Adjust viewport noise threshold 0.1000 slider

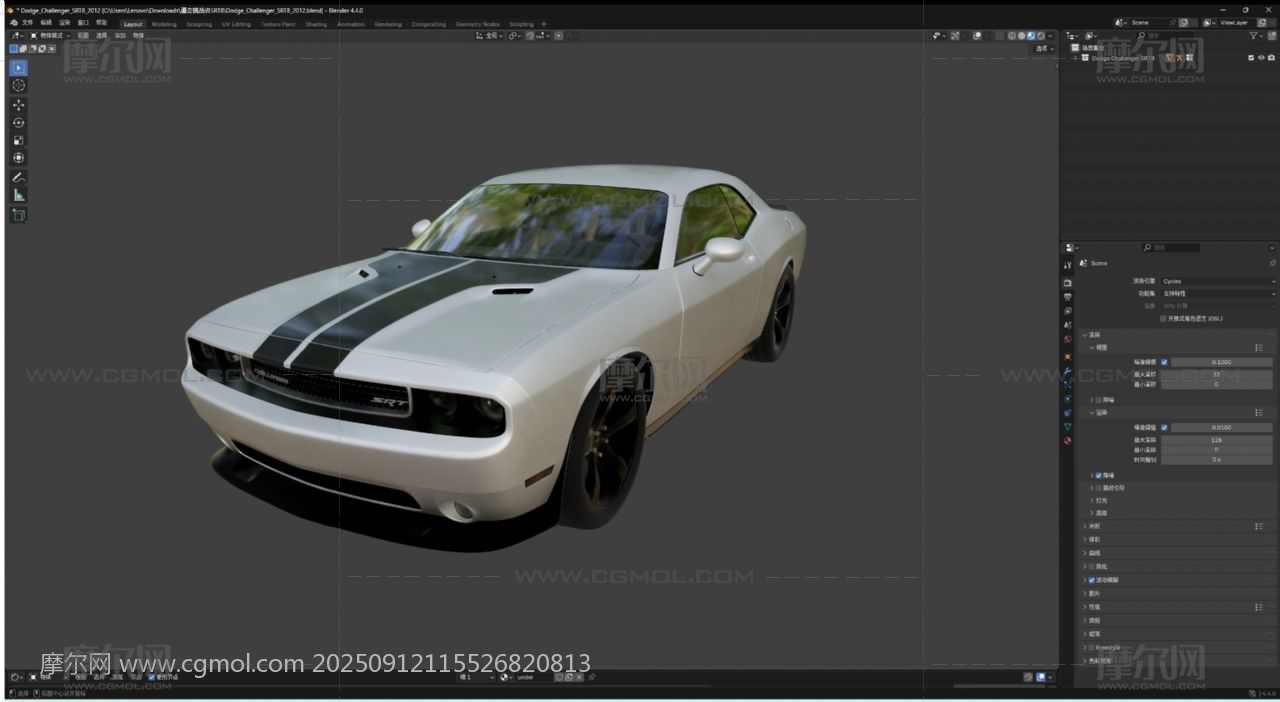1221,362
